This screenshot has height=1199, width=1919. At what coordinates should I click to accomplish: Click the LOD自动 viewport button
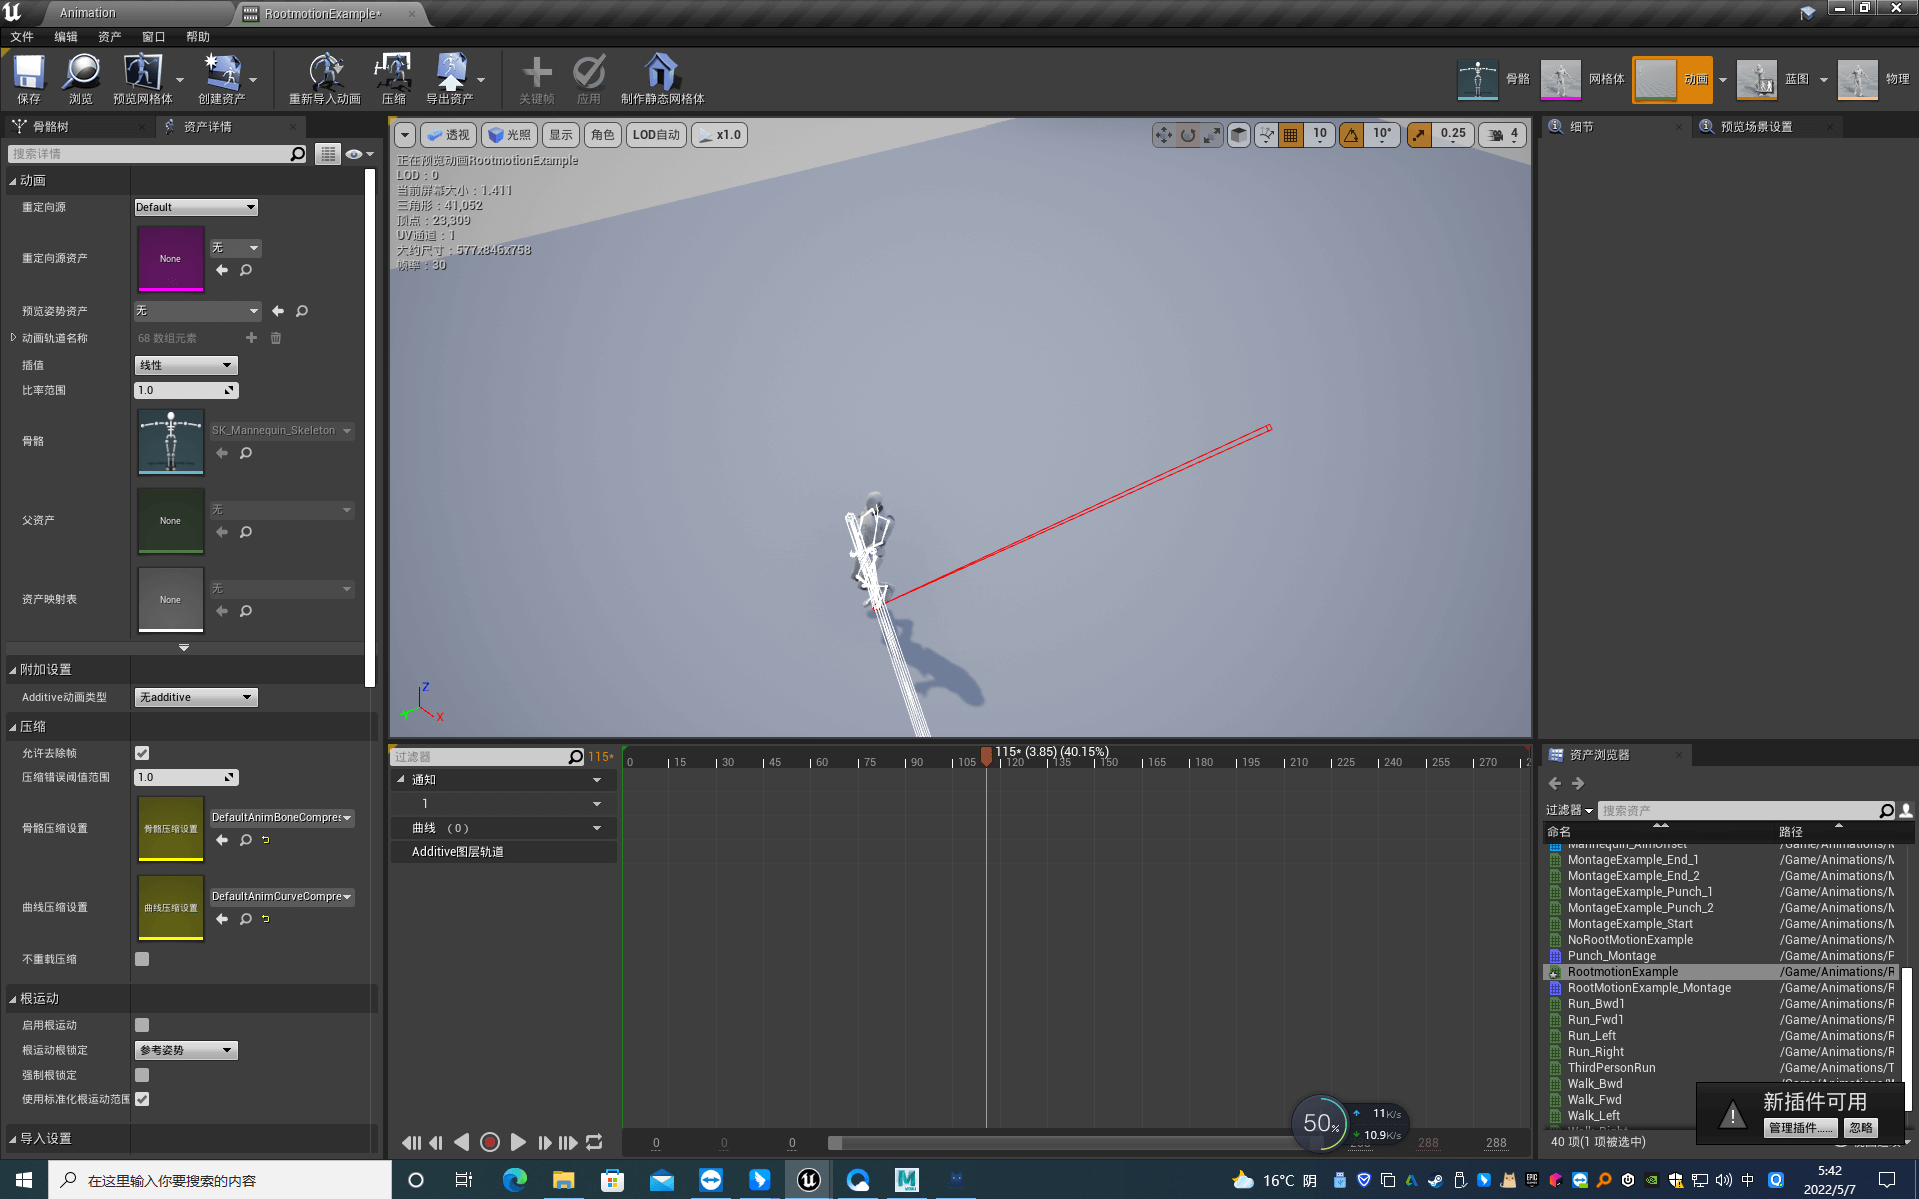click(656, 135)
